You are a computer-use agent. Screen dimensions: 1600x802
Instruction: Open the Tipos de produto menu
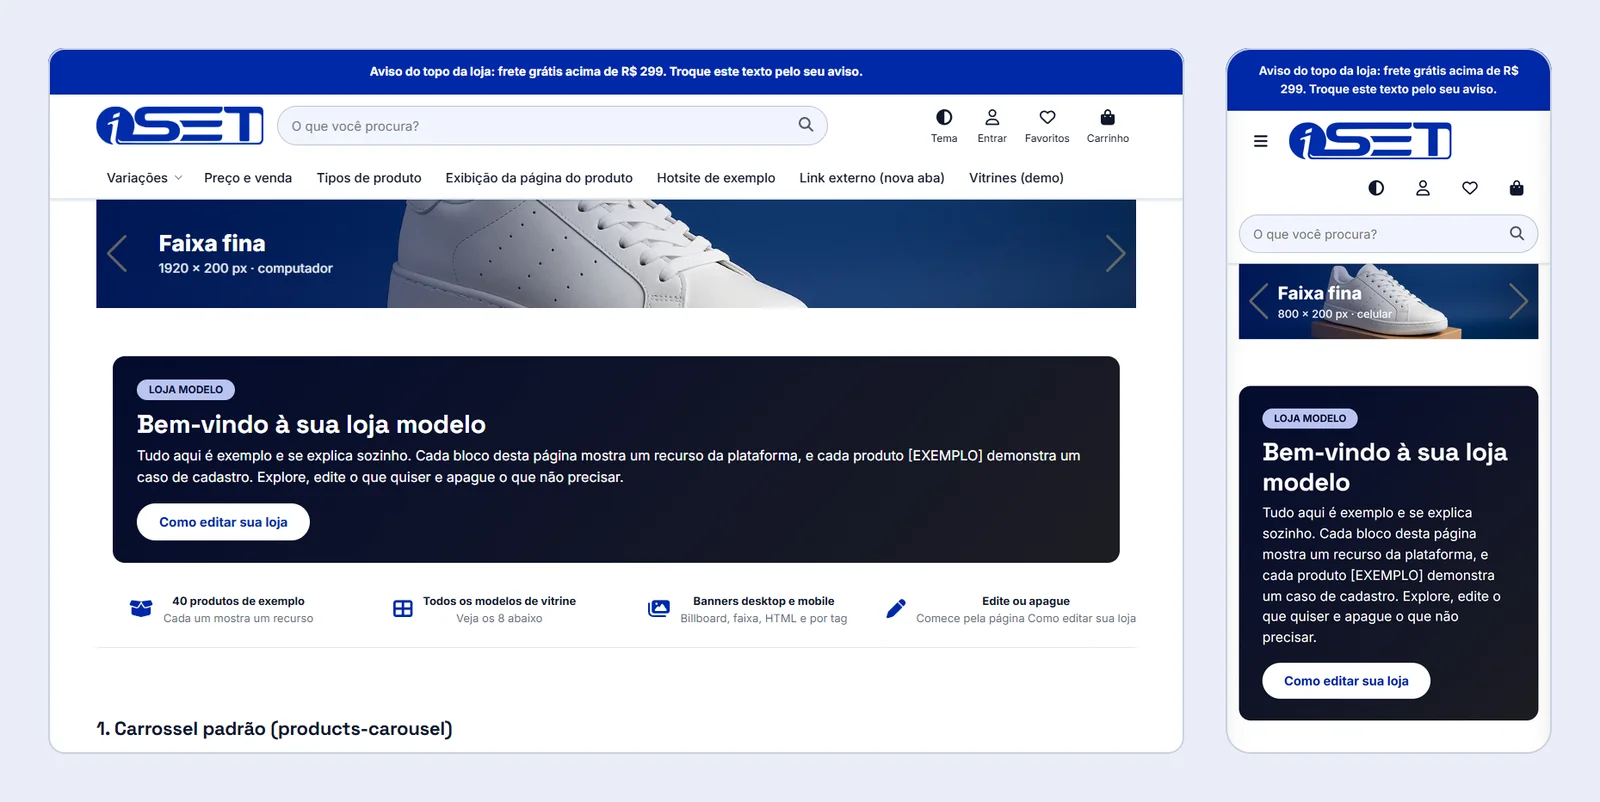click(369, 178)
